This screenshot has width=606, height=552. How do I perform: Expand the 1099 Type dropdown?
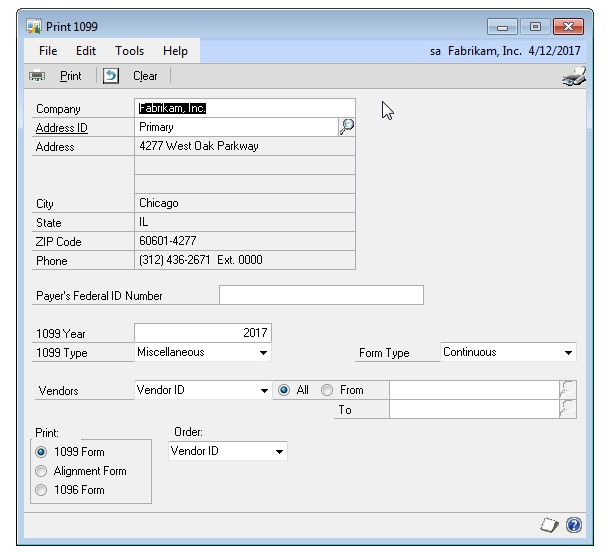pyautogui.click(x=263, y=353)
